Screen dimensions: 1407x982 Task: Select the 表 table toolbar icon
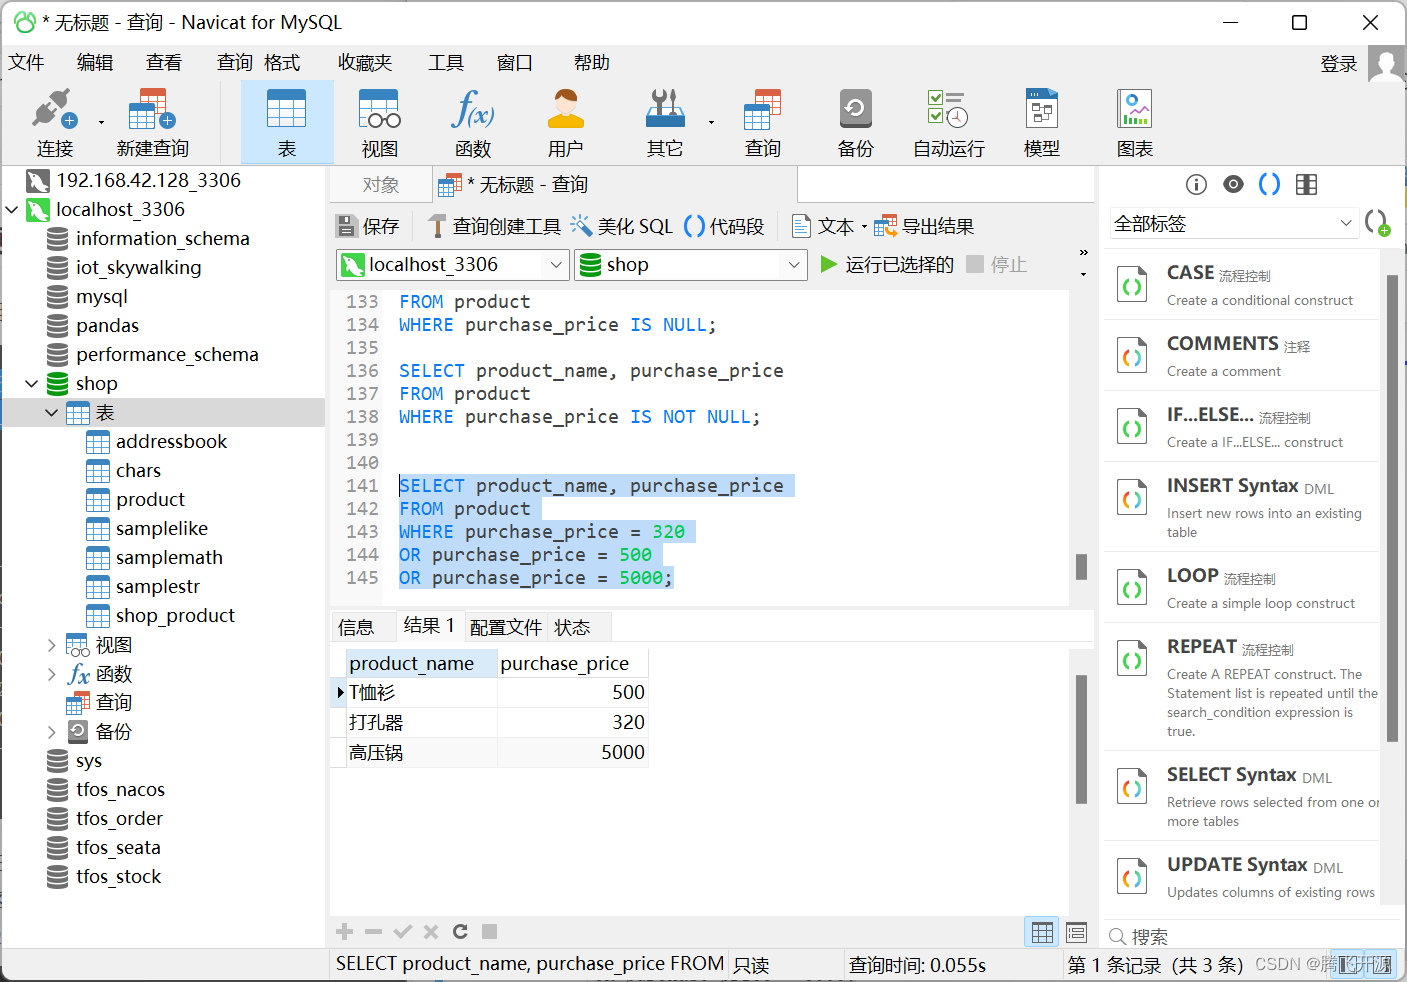pyautogui.click(x=287, y=122)
